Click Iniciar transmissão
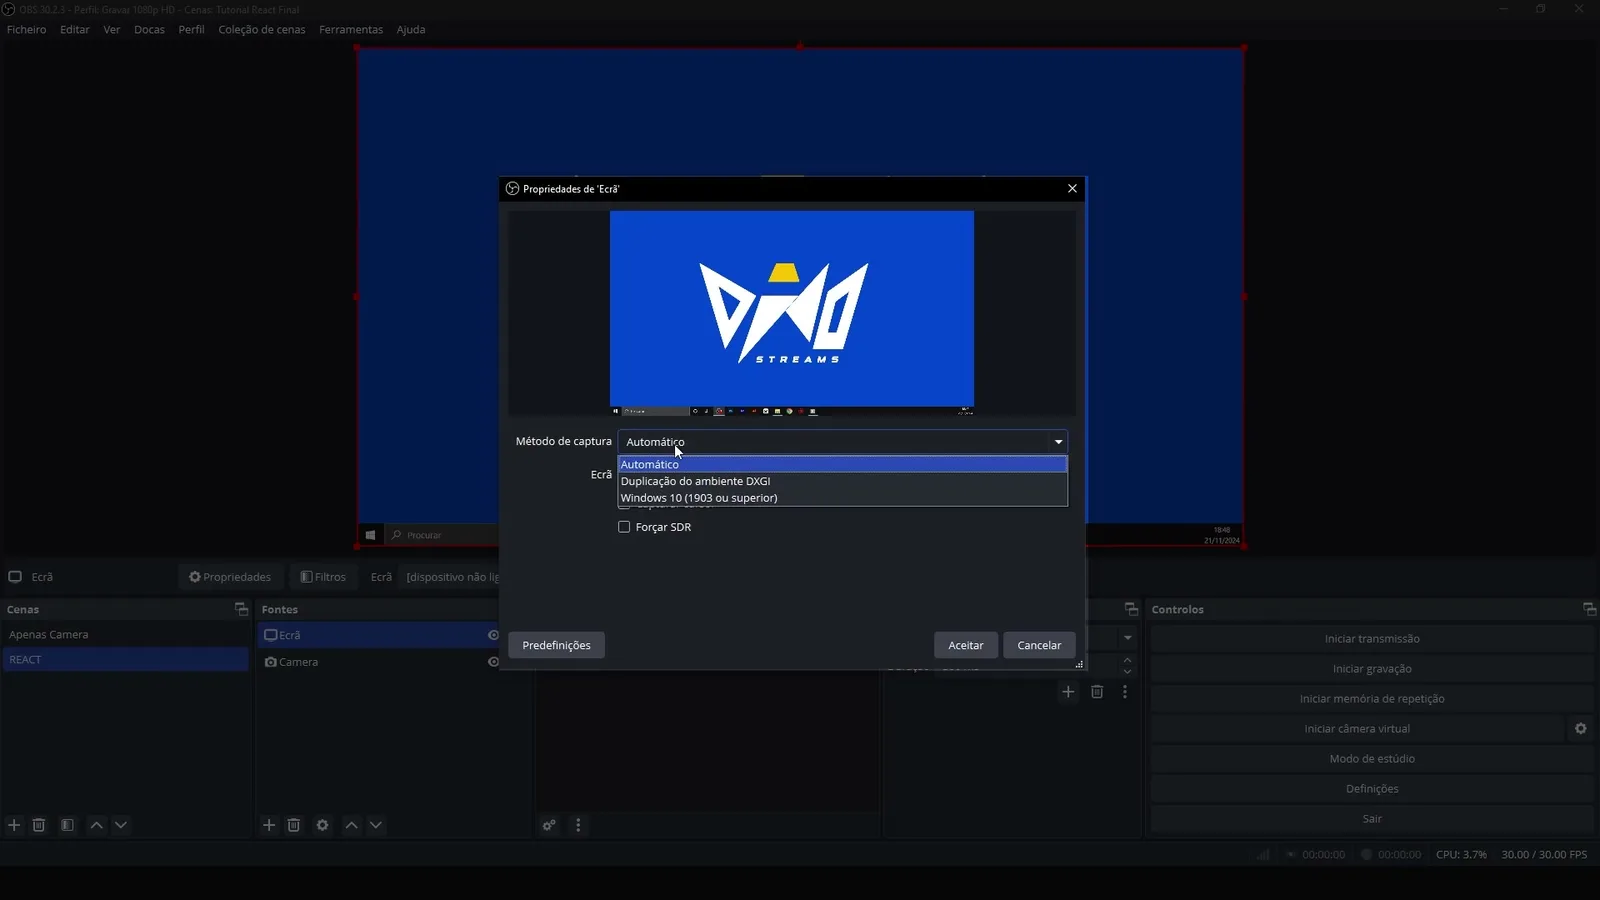Image resolution: width=1600 pixels, height=900 pixels. pos(1372,638)
